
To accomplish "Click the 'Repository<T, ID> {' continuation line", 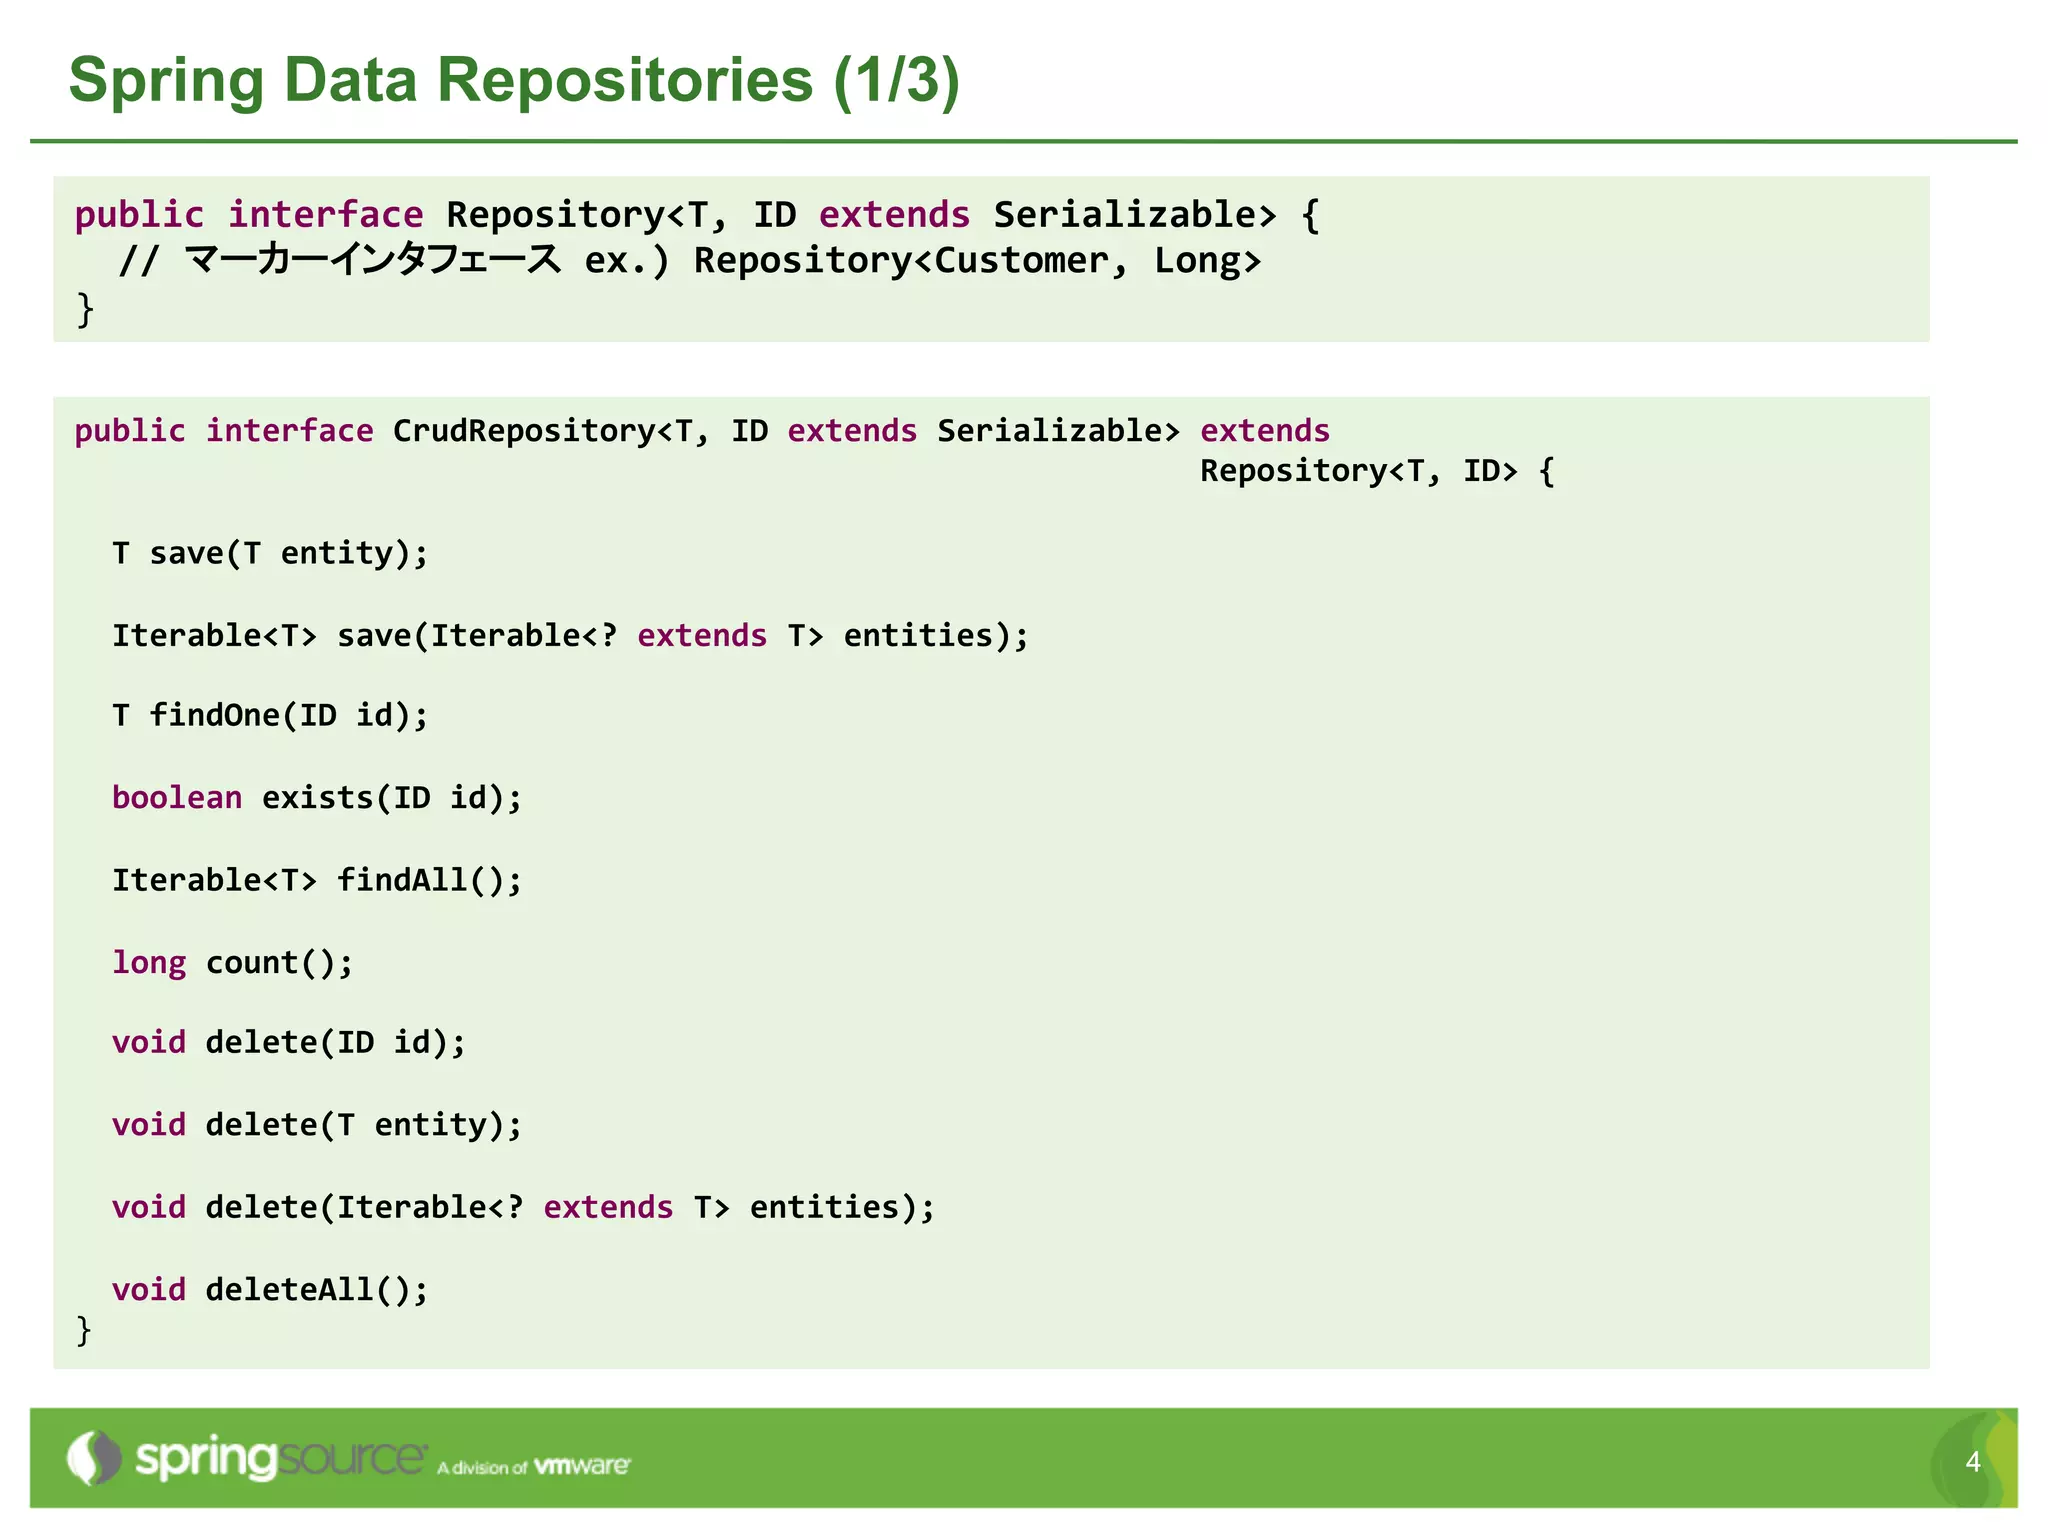I will [1377, 470].
